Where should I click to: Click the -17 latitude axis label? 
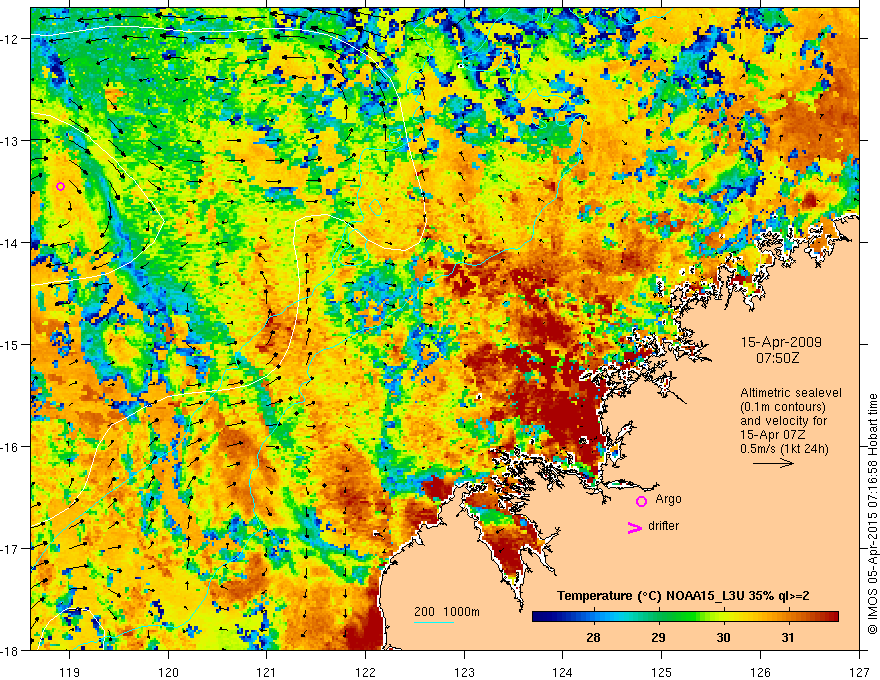[x=12, y=548]
